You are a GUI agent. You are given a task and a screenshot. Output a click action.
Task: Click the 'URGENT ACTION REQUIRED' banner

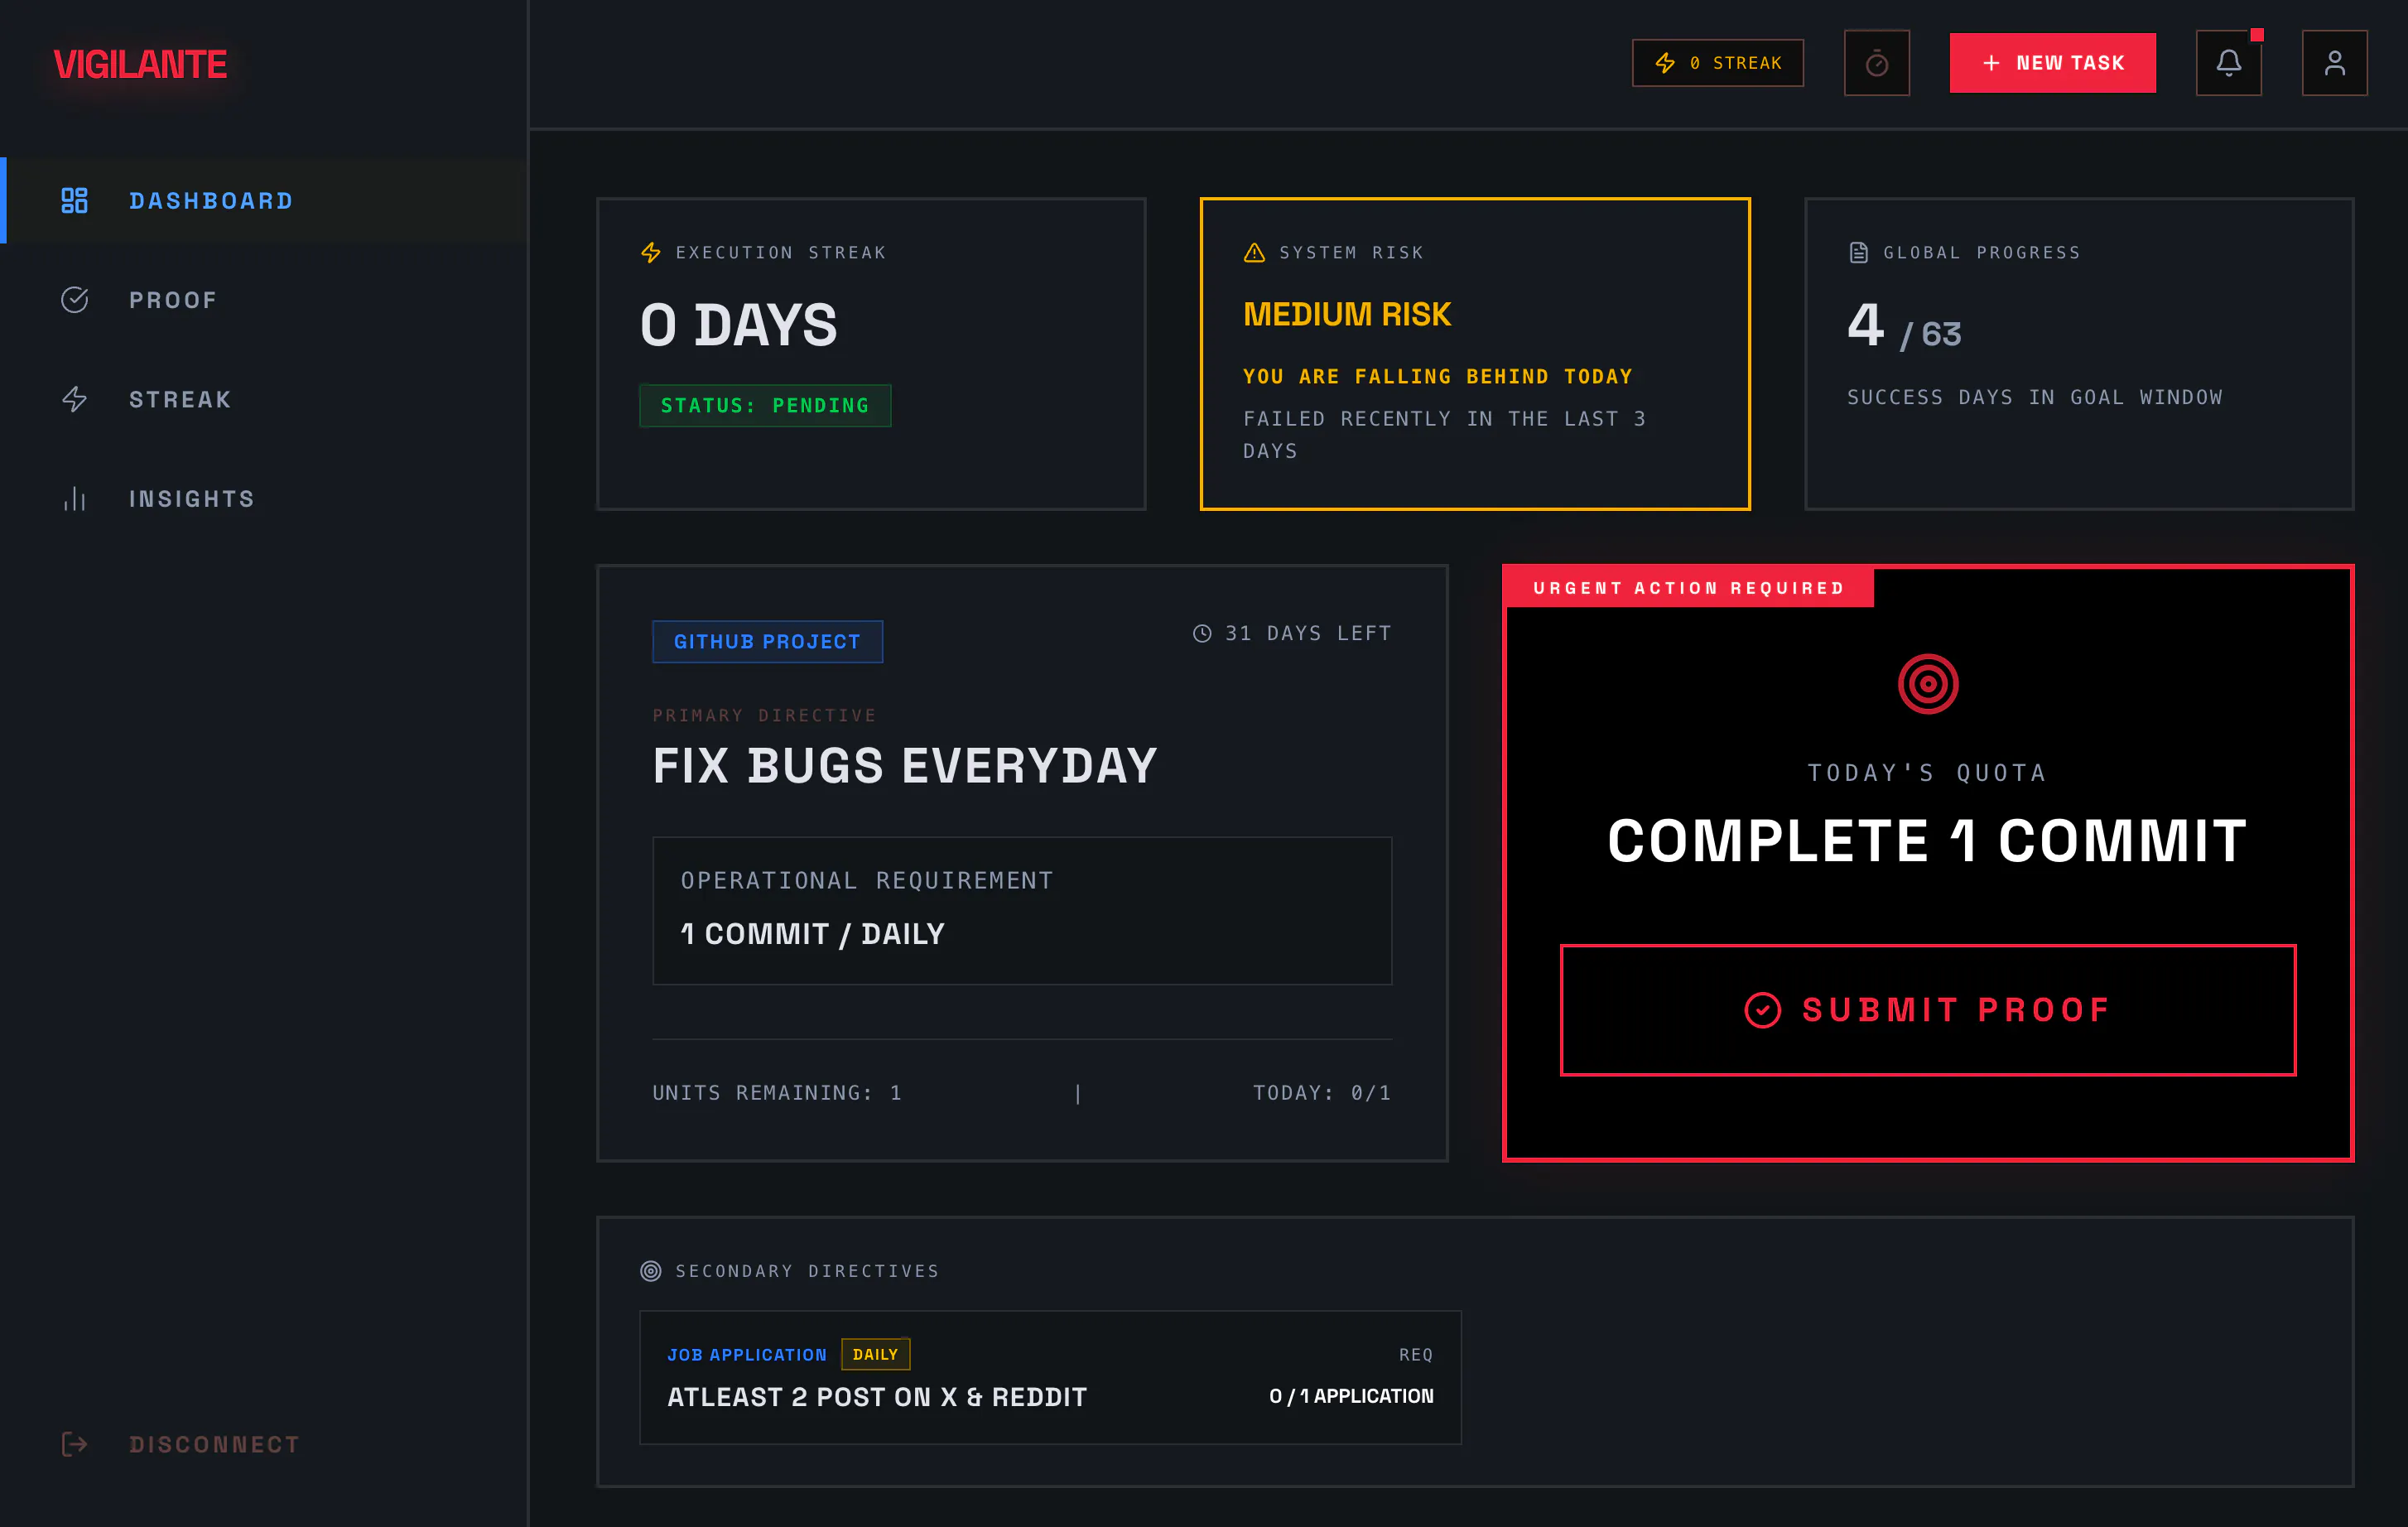point(1689,588)
